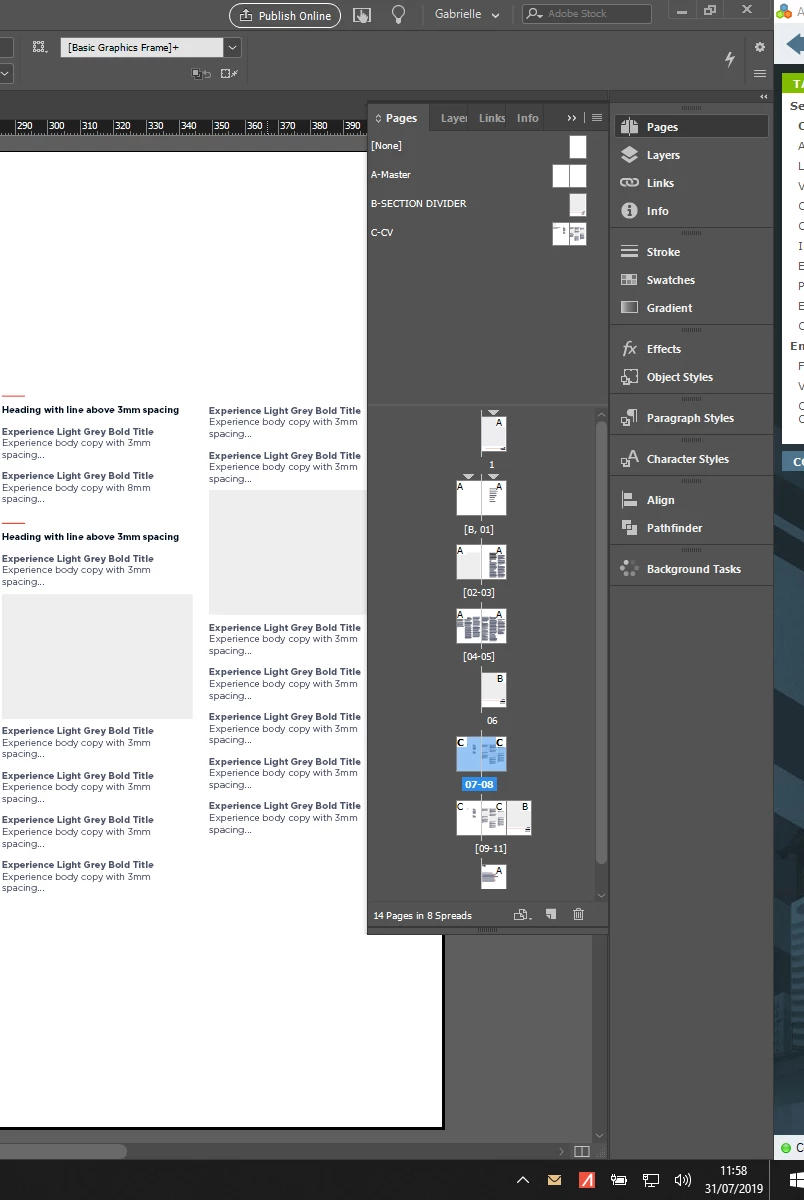Screen dimensions: 804x1200
Task: Open the Object Styles panel
Action: pos(692,377)
